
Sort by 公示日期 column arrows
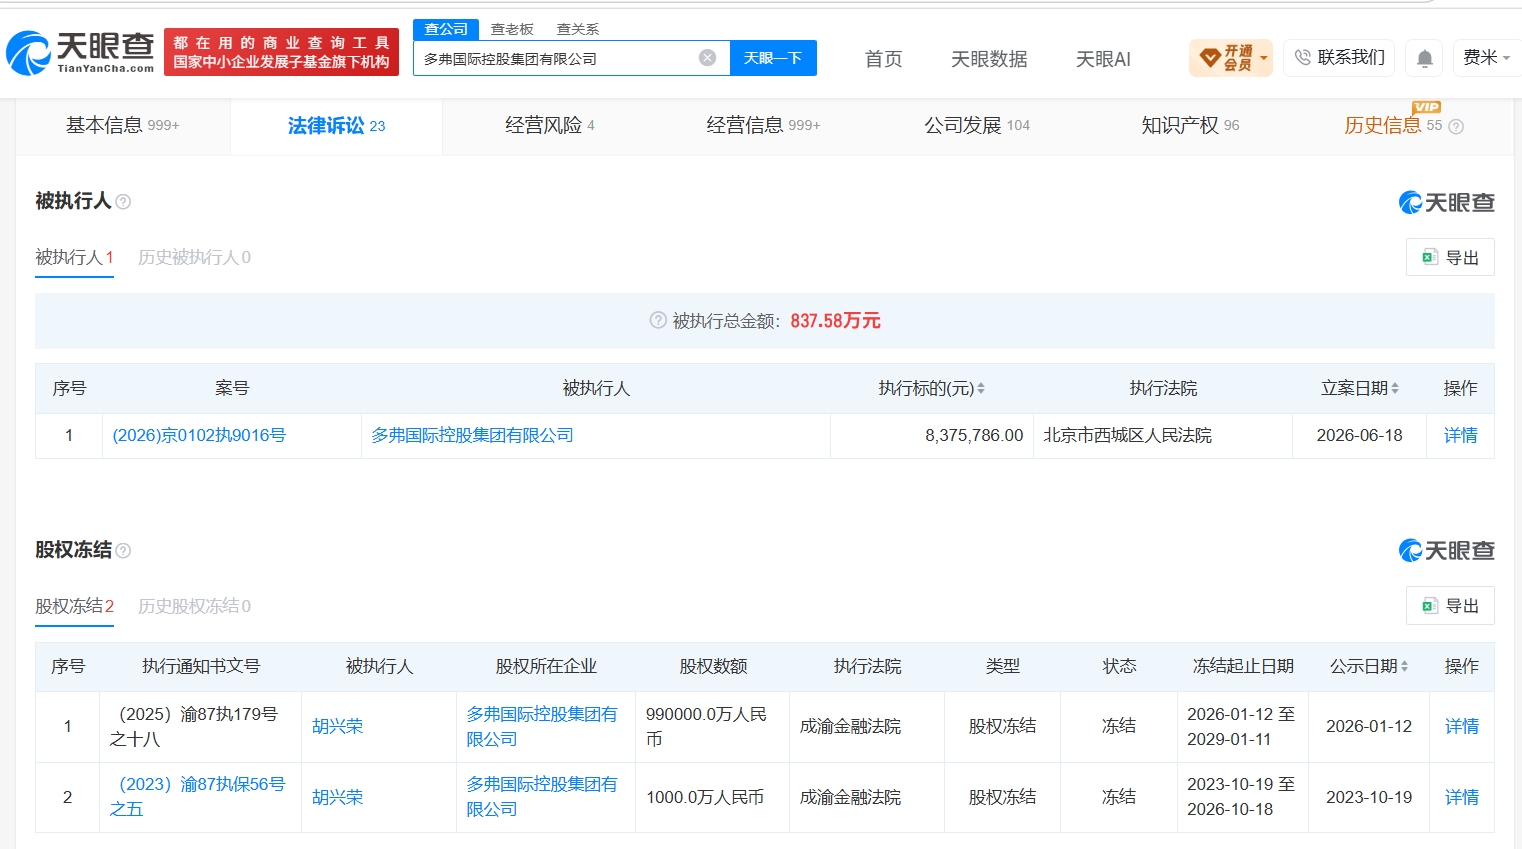pyautogui.click(x=1404, y=666)
